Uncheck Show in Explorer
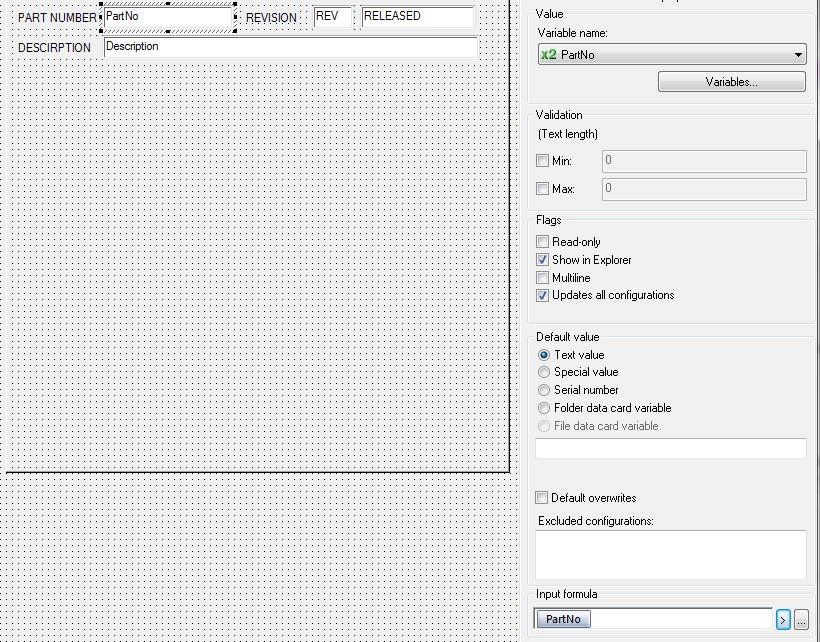Image resolution: width=820 pixels, height=642 pixels. coord(542,259)
